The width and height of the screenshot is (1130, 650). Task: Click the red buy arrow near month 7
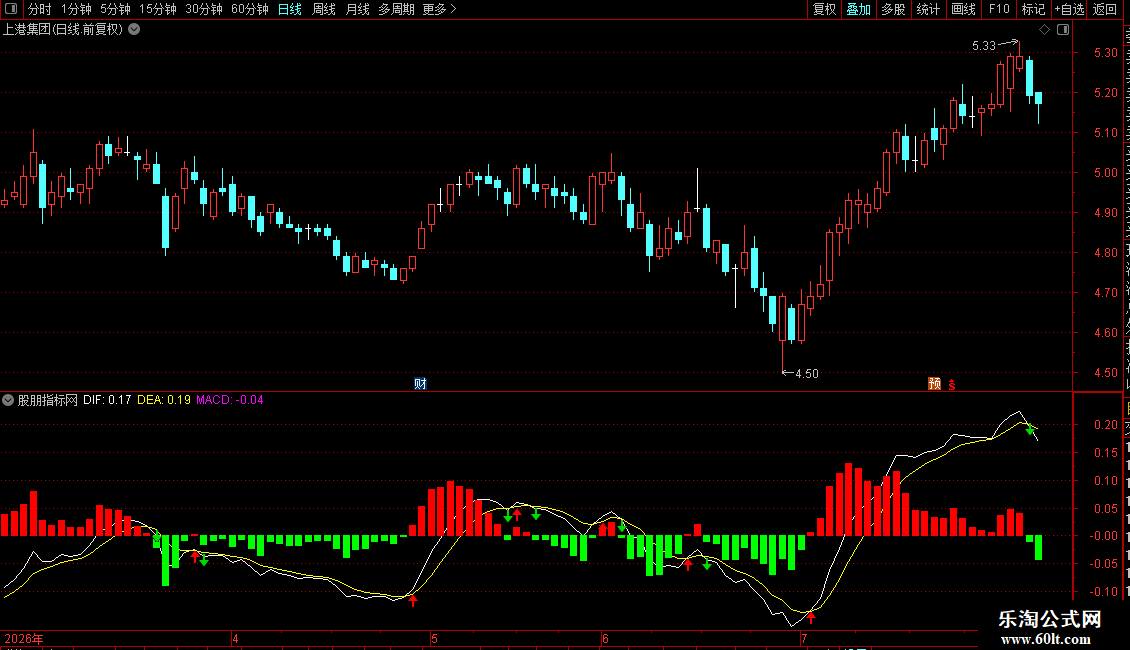click(x=811, y=617)
